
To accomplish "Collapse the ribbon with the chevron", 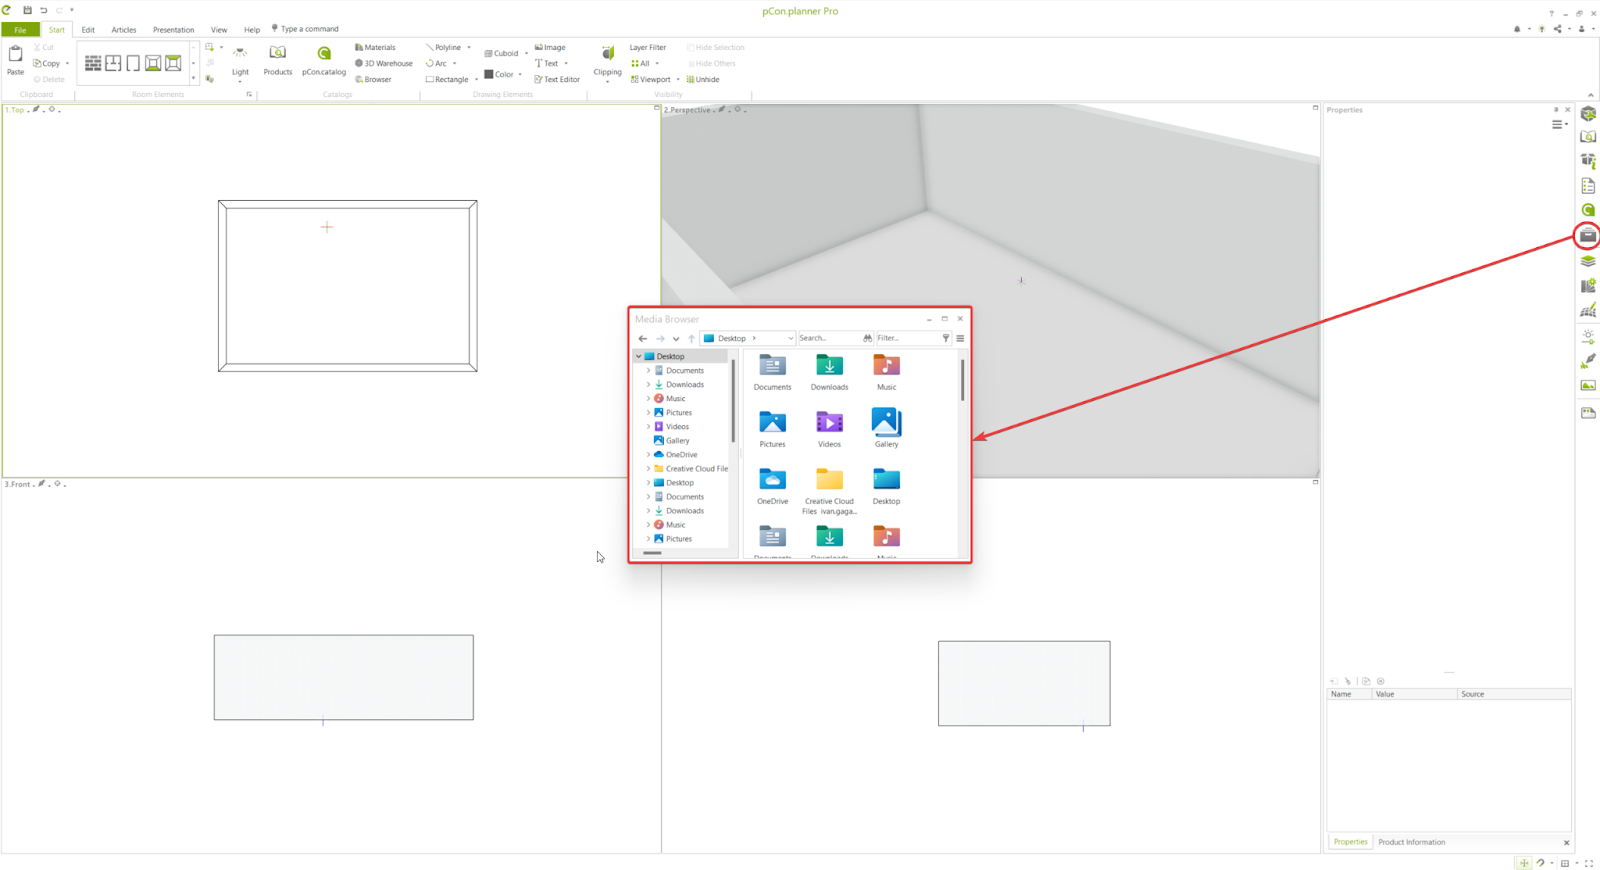I will point(1591,95).
